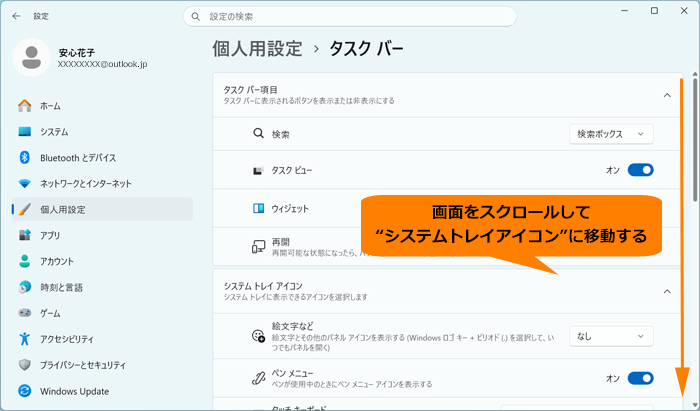The image size is (700, 411).
Task: Click the システム トレイ アイコン header text
Action: 263,286
